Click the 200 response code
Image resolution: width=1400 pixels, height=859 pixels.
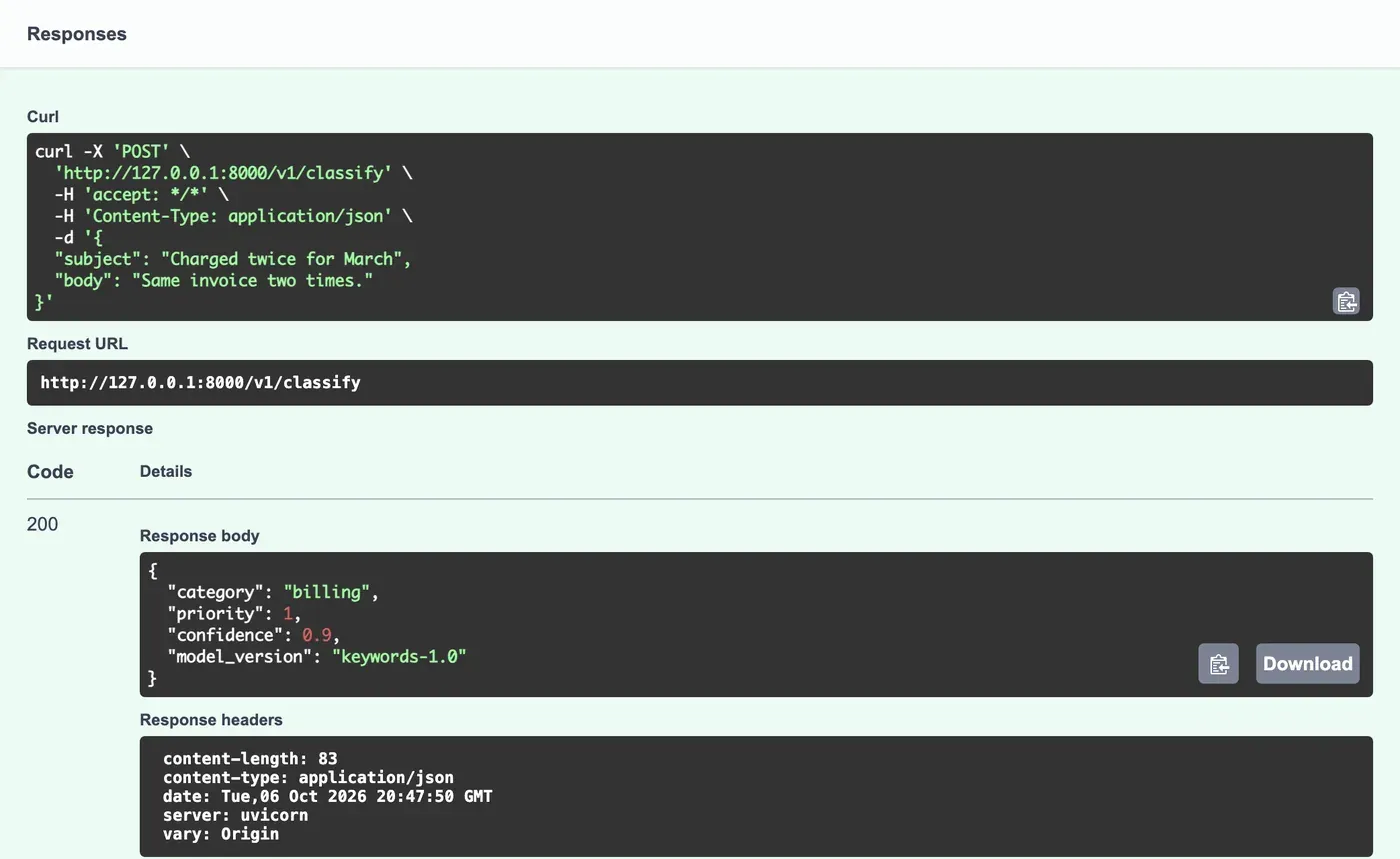click(42, 524)
